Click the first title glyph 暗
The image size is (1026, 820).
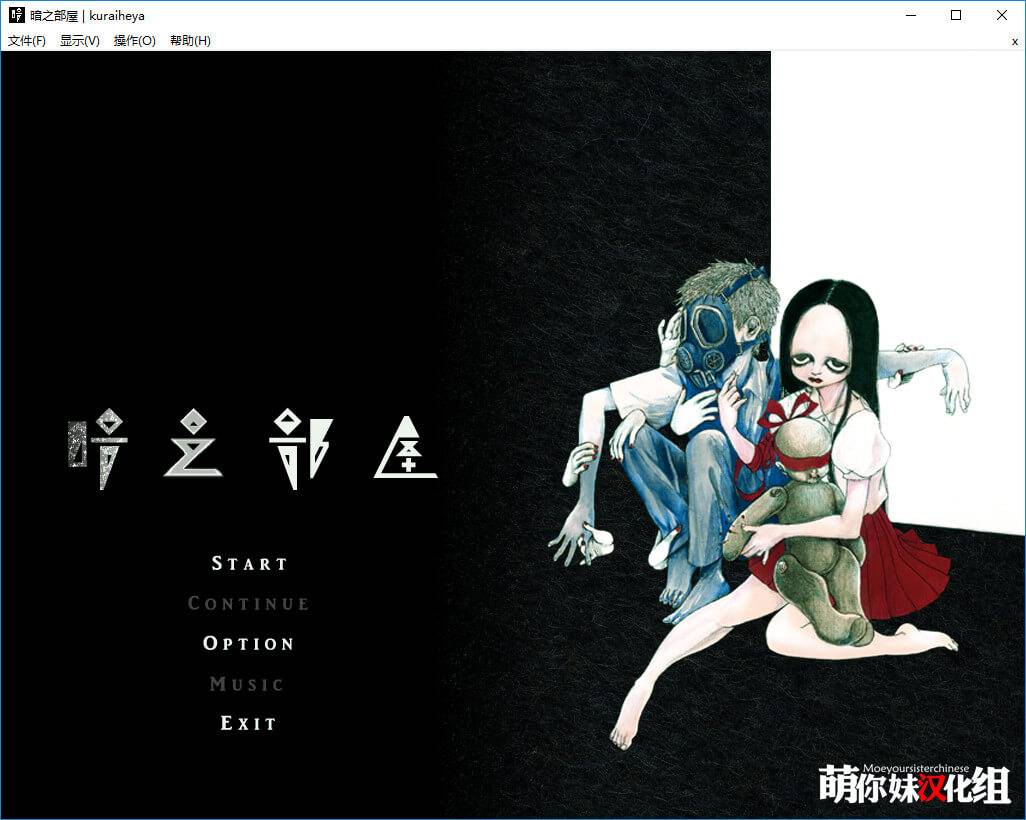(x=97, y=452)
